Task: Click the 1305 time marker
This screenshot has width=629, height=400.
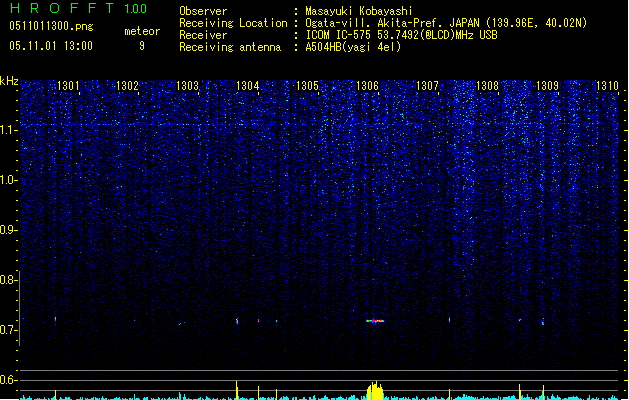Action: point(307,85)
